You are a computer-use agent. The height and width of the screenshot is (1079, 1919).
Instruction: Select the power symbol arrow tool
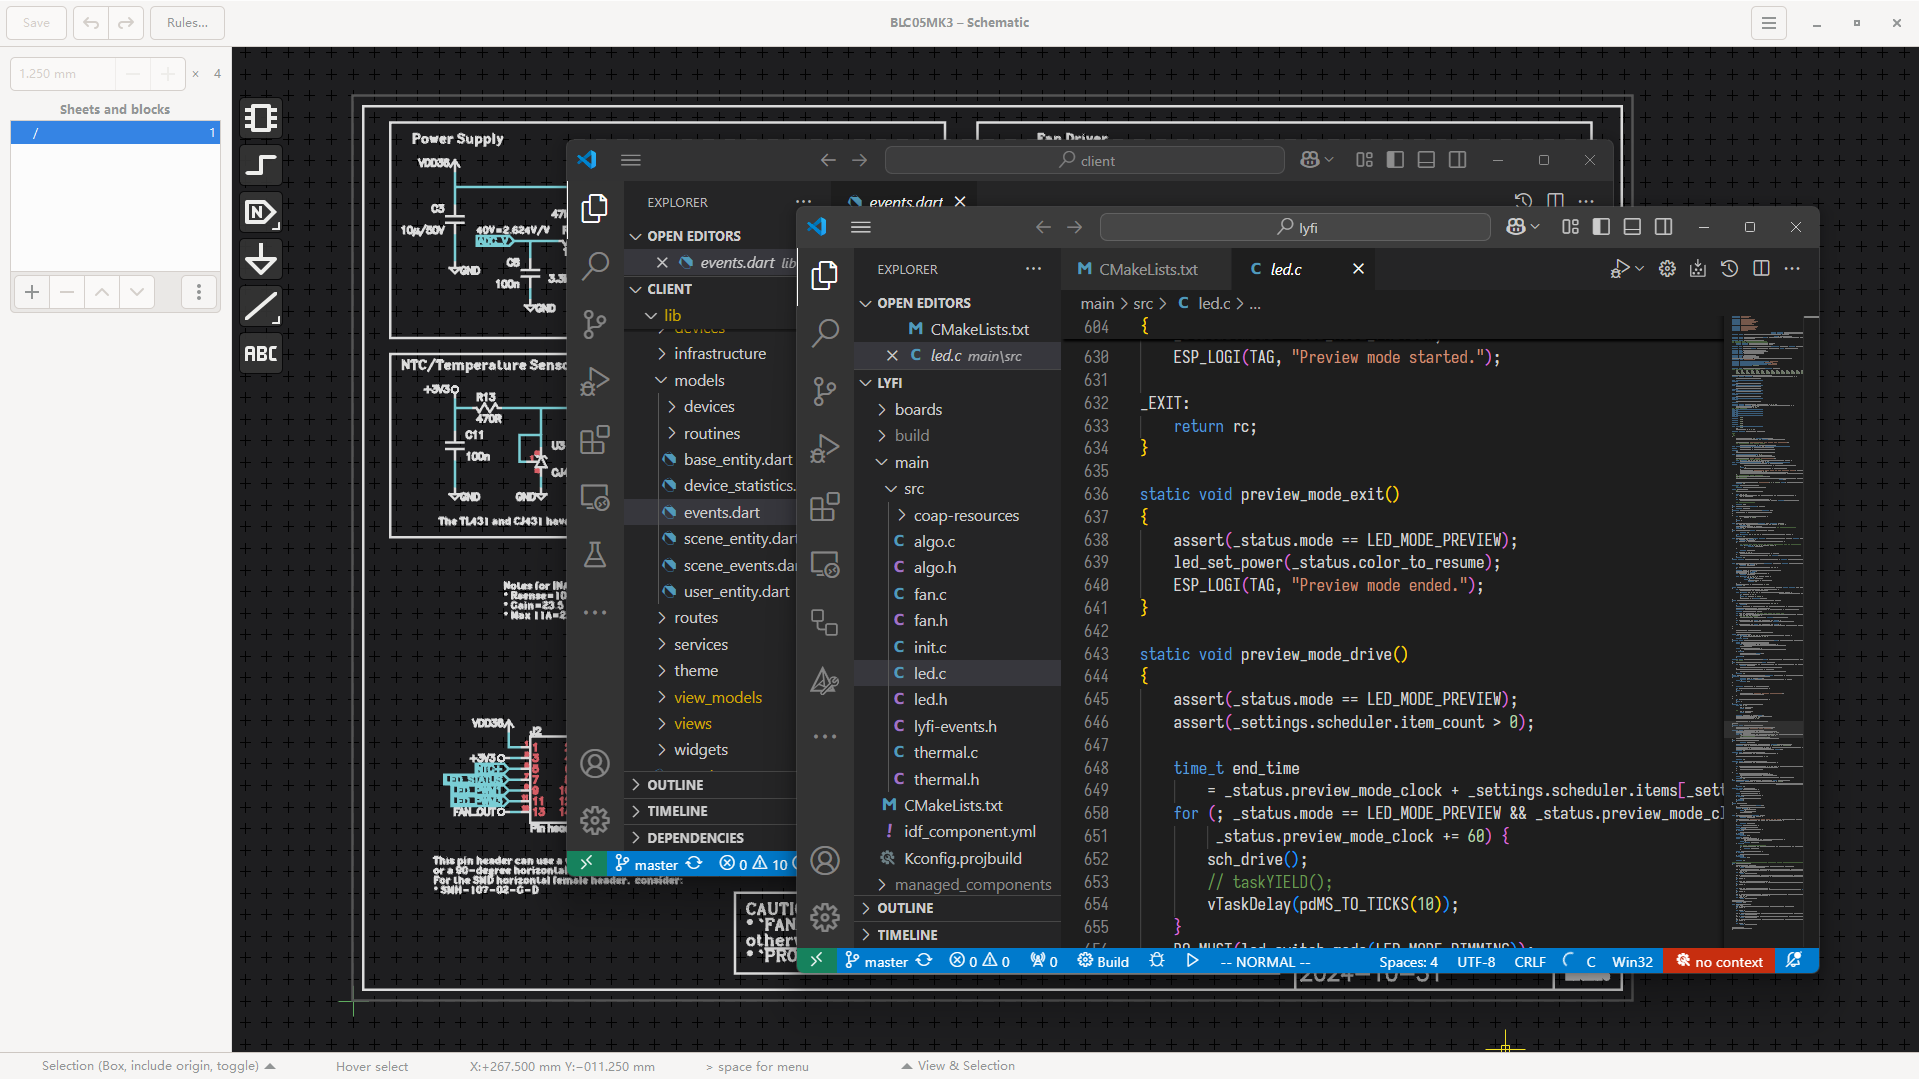coord(261,259)
